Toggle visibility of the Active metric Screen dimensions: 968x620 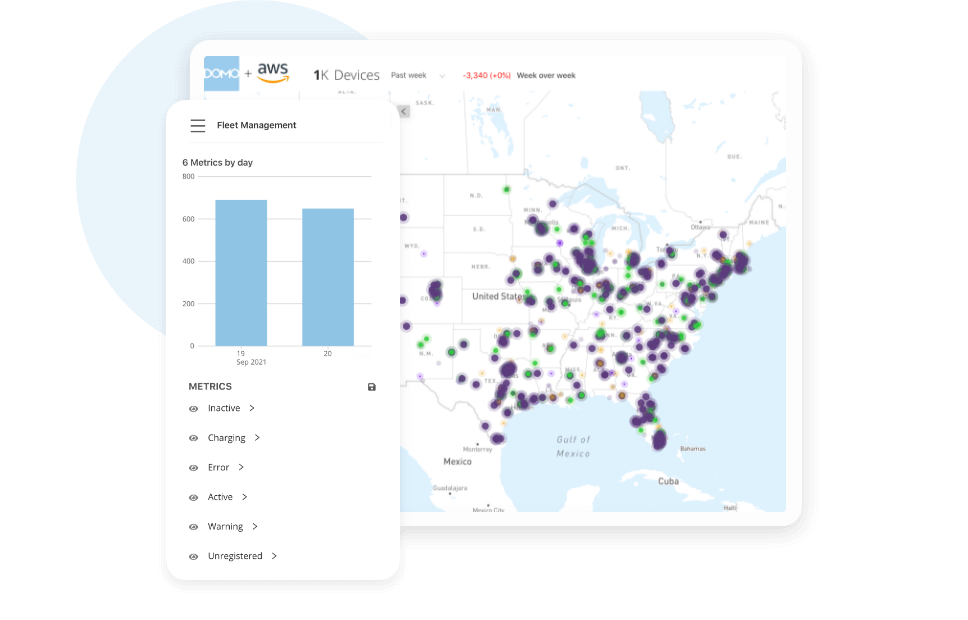(194, 497)
